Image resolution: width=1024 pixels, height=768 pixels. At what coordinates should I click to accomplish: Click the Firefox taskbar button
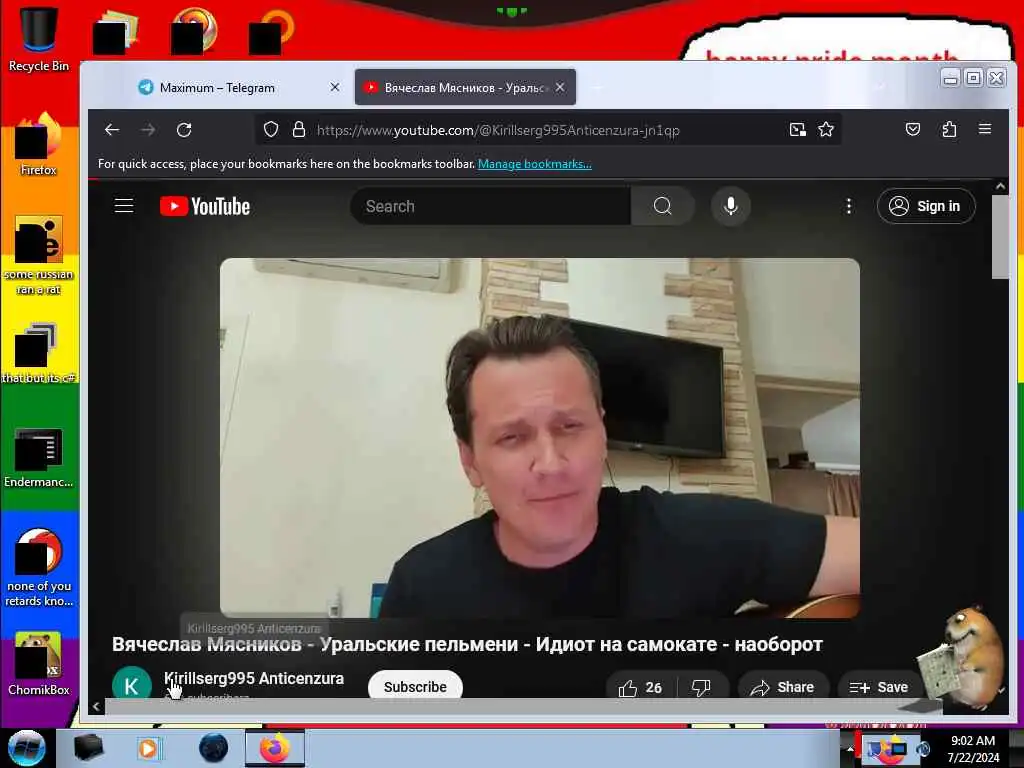[275, 748]
